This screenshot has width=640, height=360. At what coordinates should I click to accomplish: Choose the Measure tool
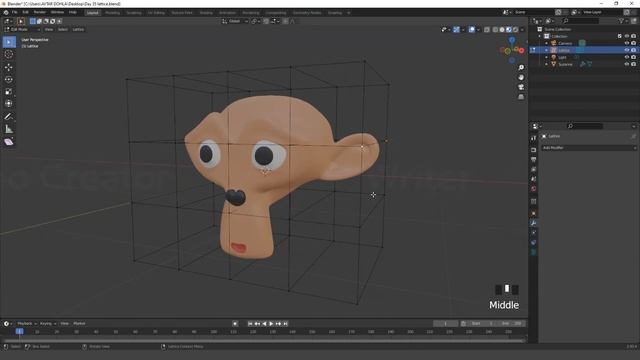(x=9, y=129)
